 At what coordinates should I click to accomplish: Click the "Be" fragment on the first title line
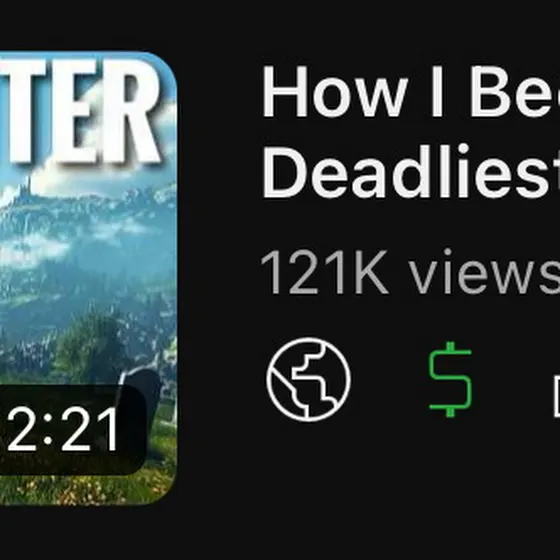coord(515,91)
